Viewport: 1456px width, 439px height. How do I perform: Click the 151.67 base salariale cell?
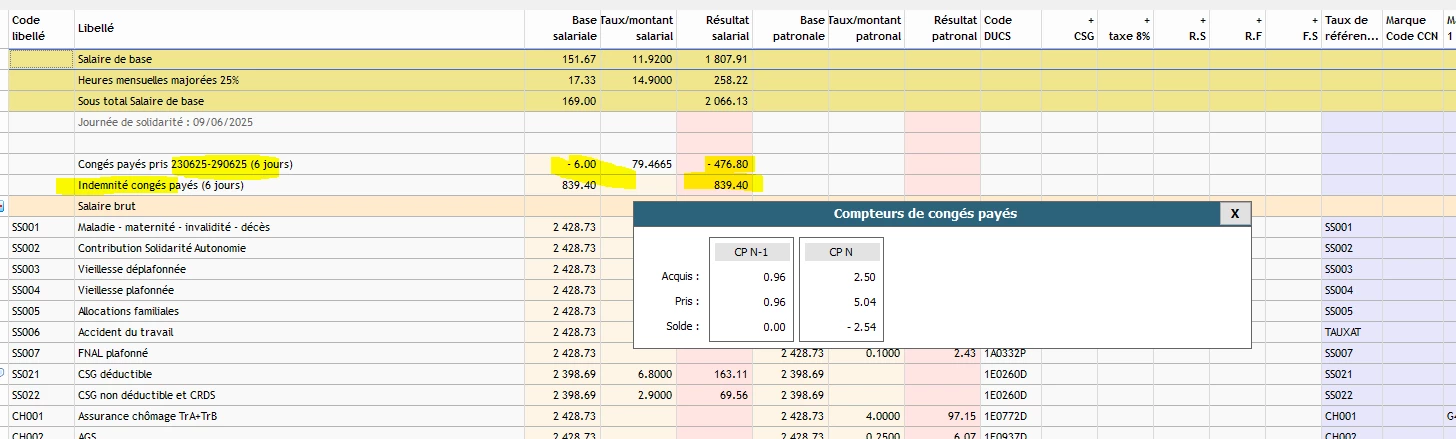click(562, 59)
